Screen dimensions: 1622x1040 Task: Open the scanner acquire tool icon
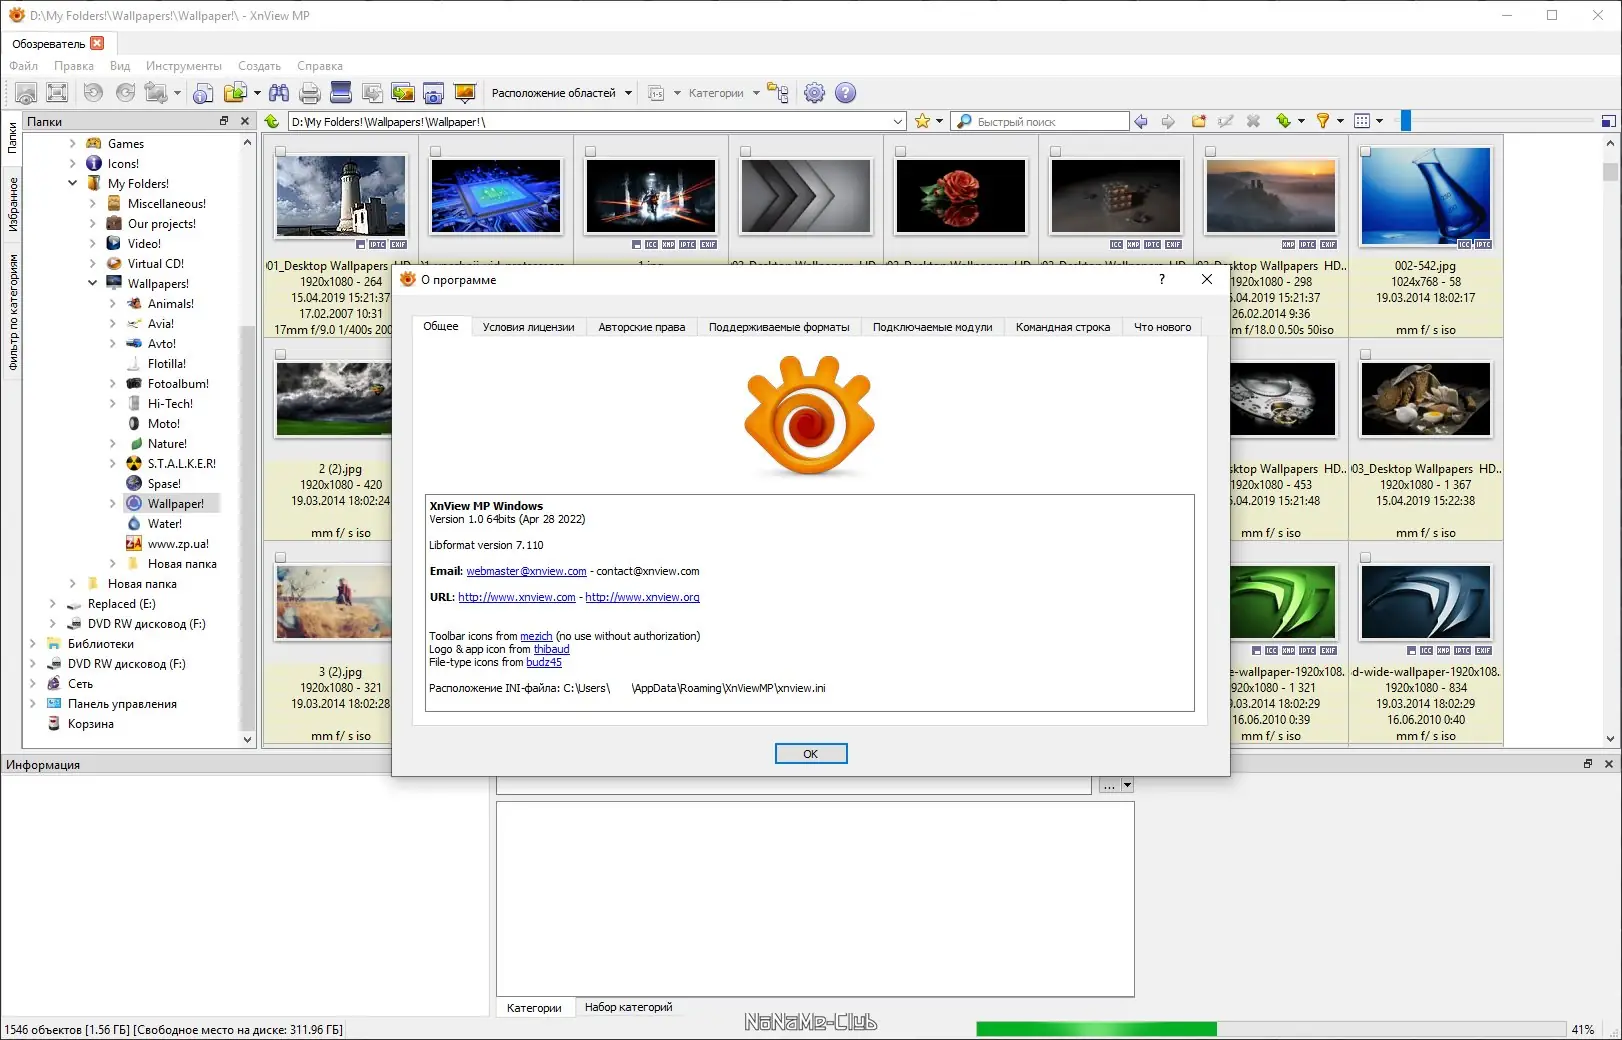pos(341,93)
